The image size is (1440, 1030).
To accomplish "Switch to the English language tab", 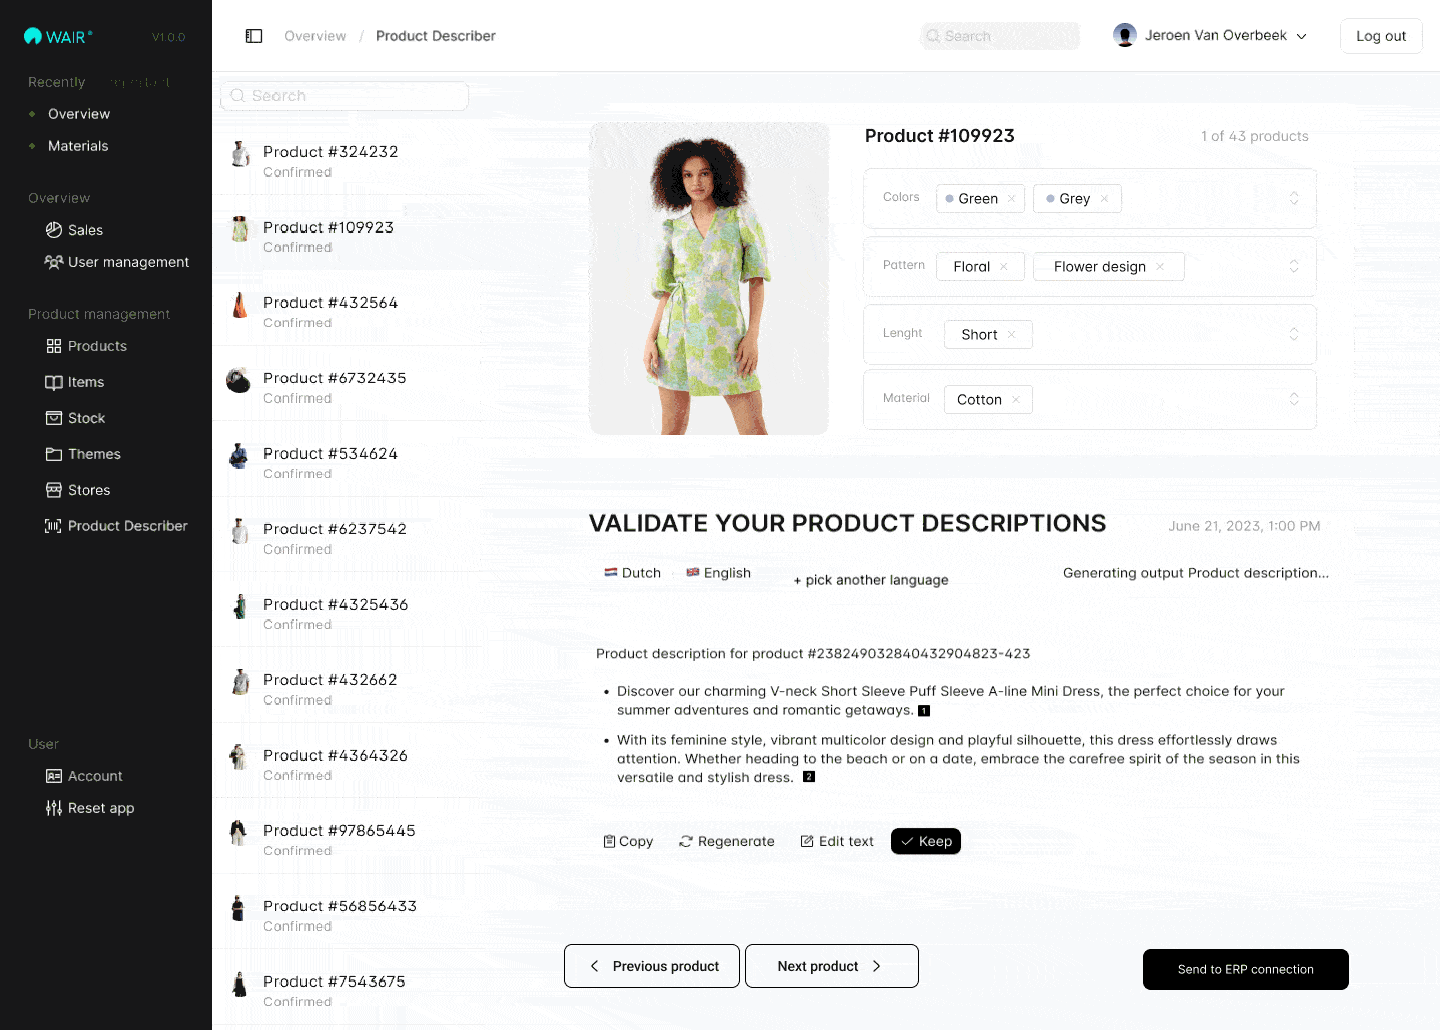I will (x=718, y=573).
